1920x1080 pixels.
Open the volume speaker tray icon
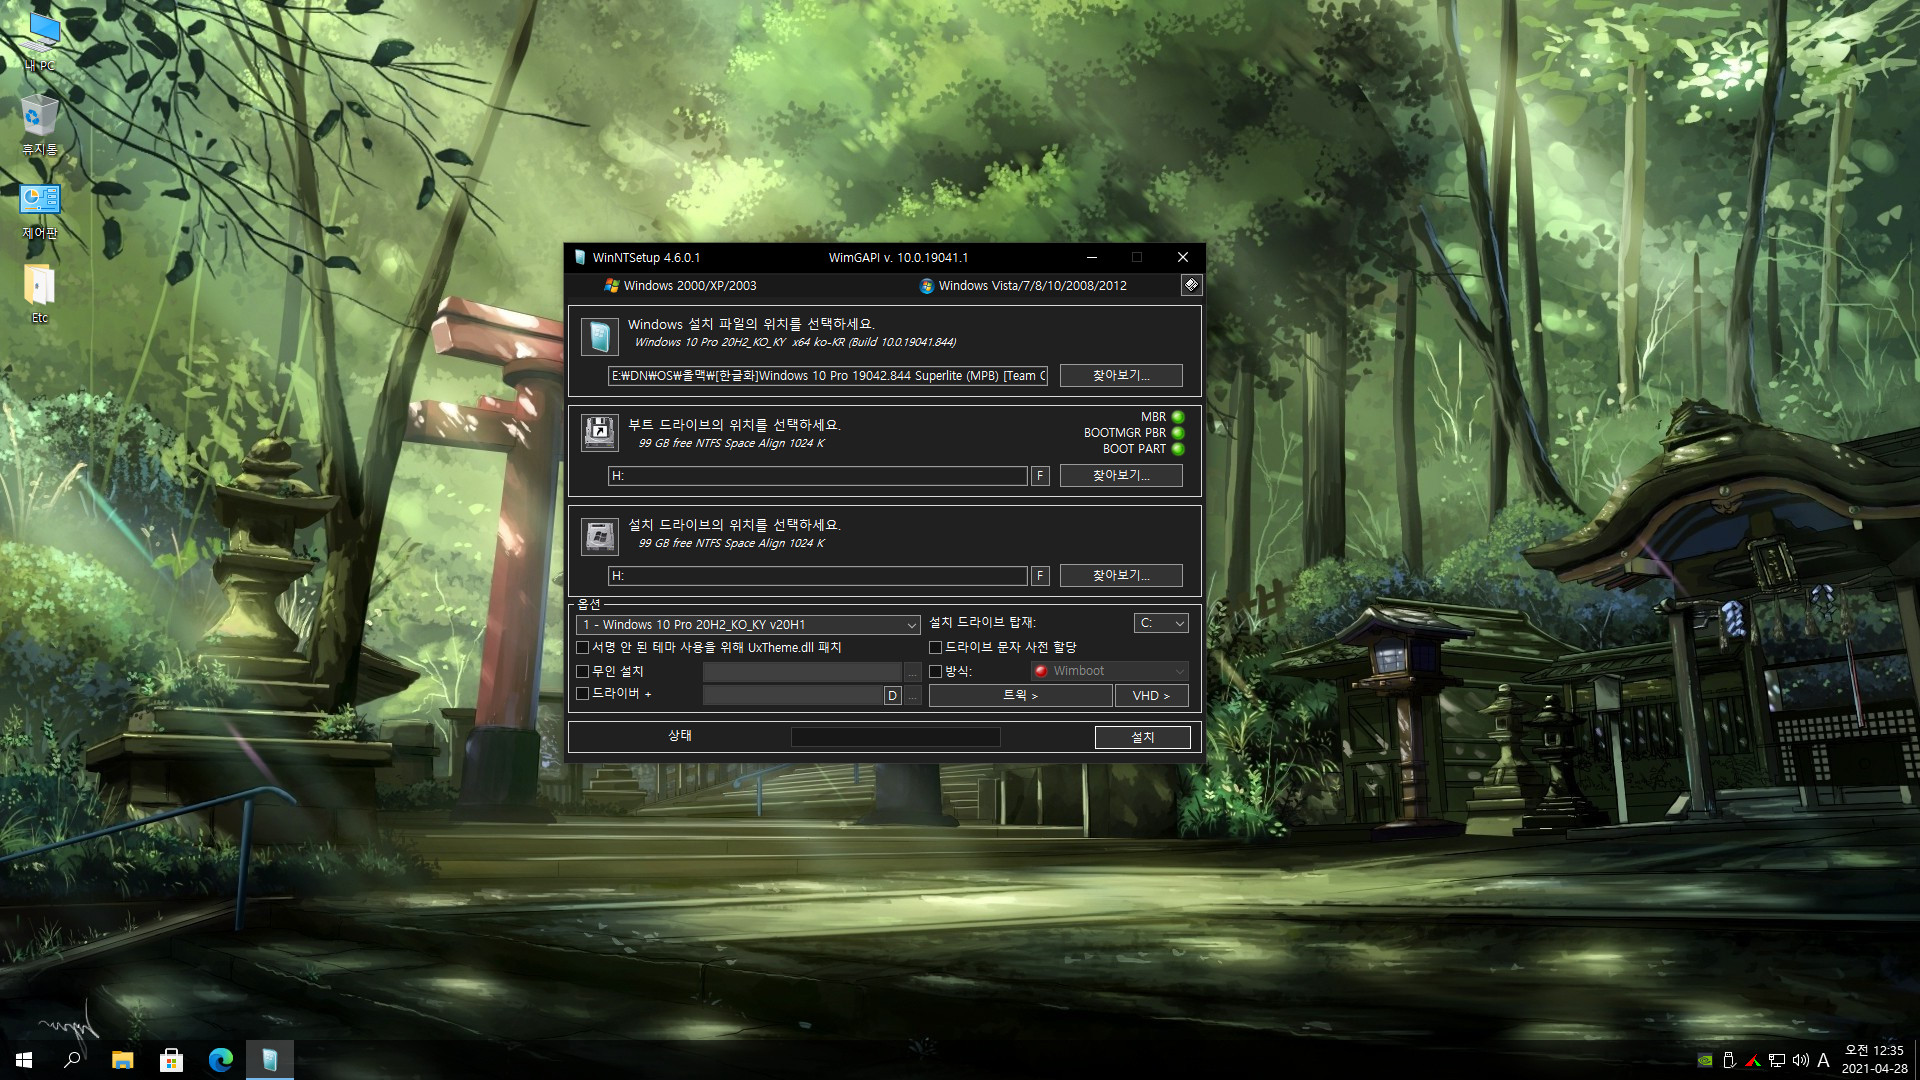point(1801,1060)
